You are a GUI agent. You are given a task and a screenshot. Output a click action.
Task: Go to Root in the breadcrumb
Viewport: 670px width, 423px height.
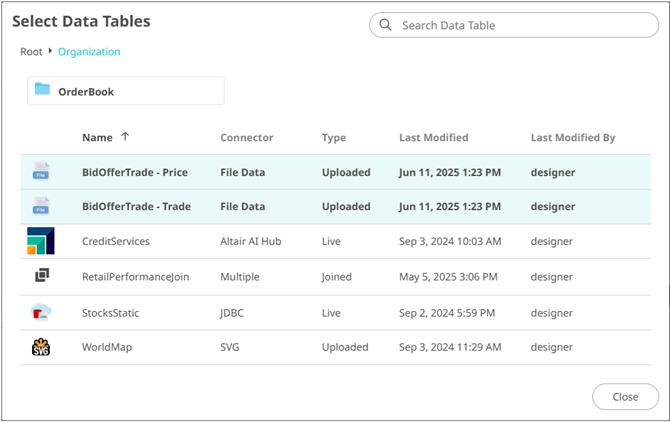click(31, 52)
